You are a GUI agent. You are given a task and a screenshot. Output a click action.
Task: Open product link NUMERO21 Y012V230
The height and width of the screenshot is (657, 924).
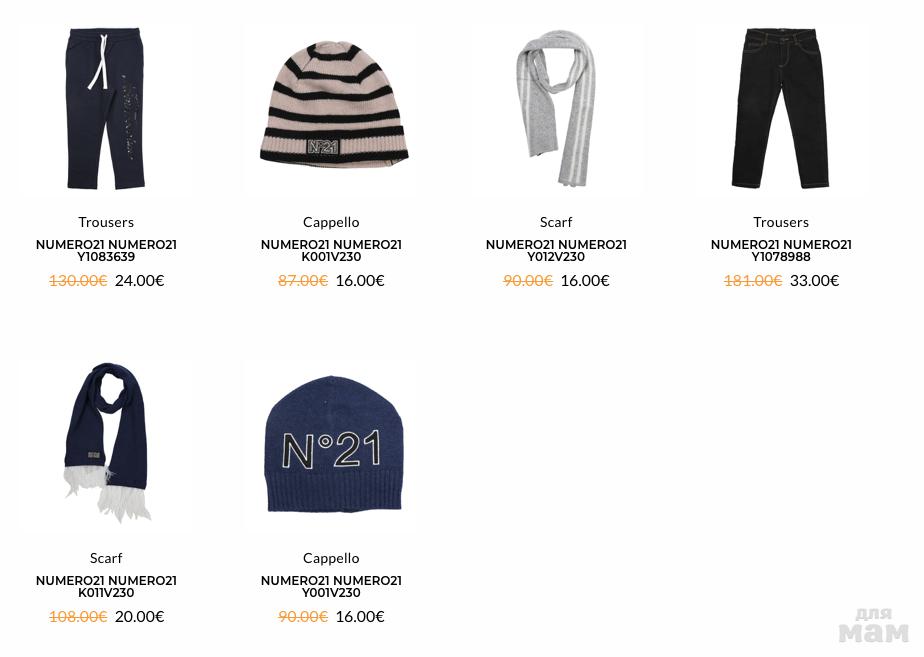click(x=556, y=250)
